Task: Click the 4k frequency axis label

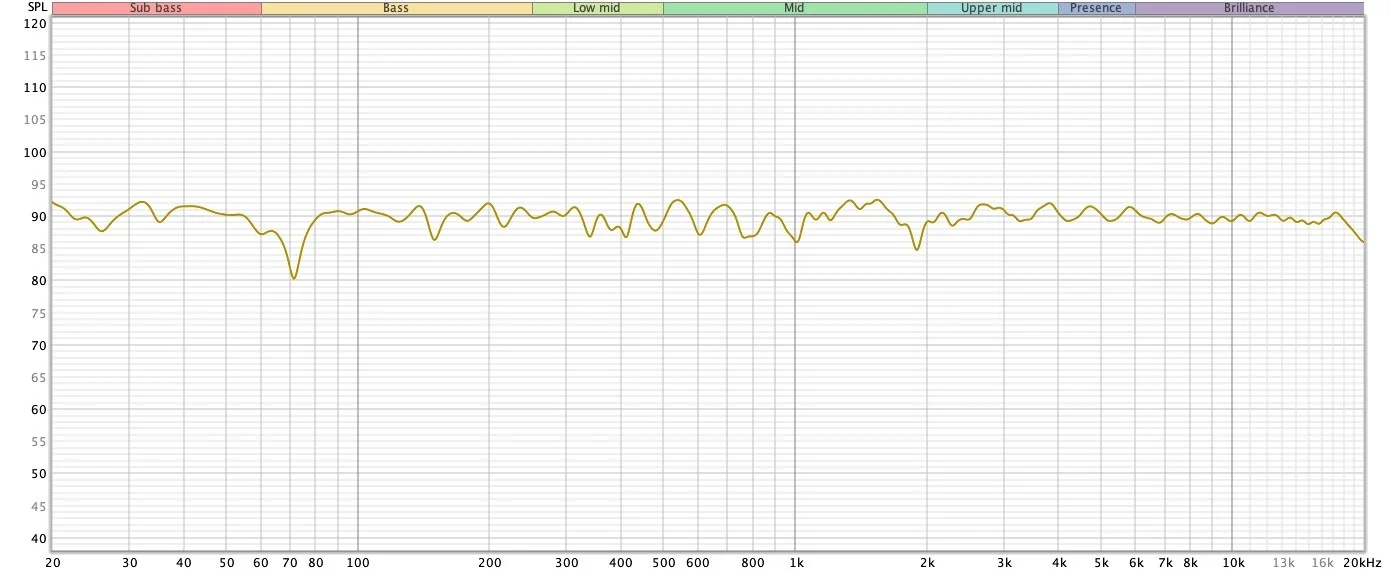Action: pyautogui.click(x=1058, y=563)
